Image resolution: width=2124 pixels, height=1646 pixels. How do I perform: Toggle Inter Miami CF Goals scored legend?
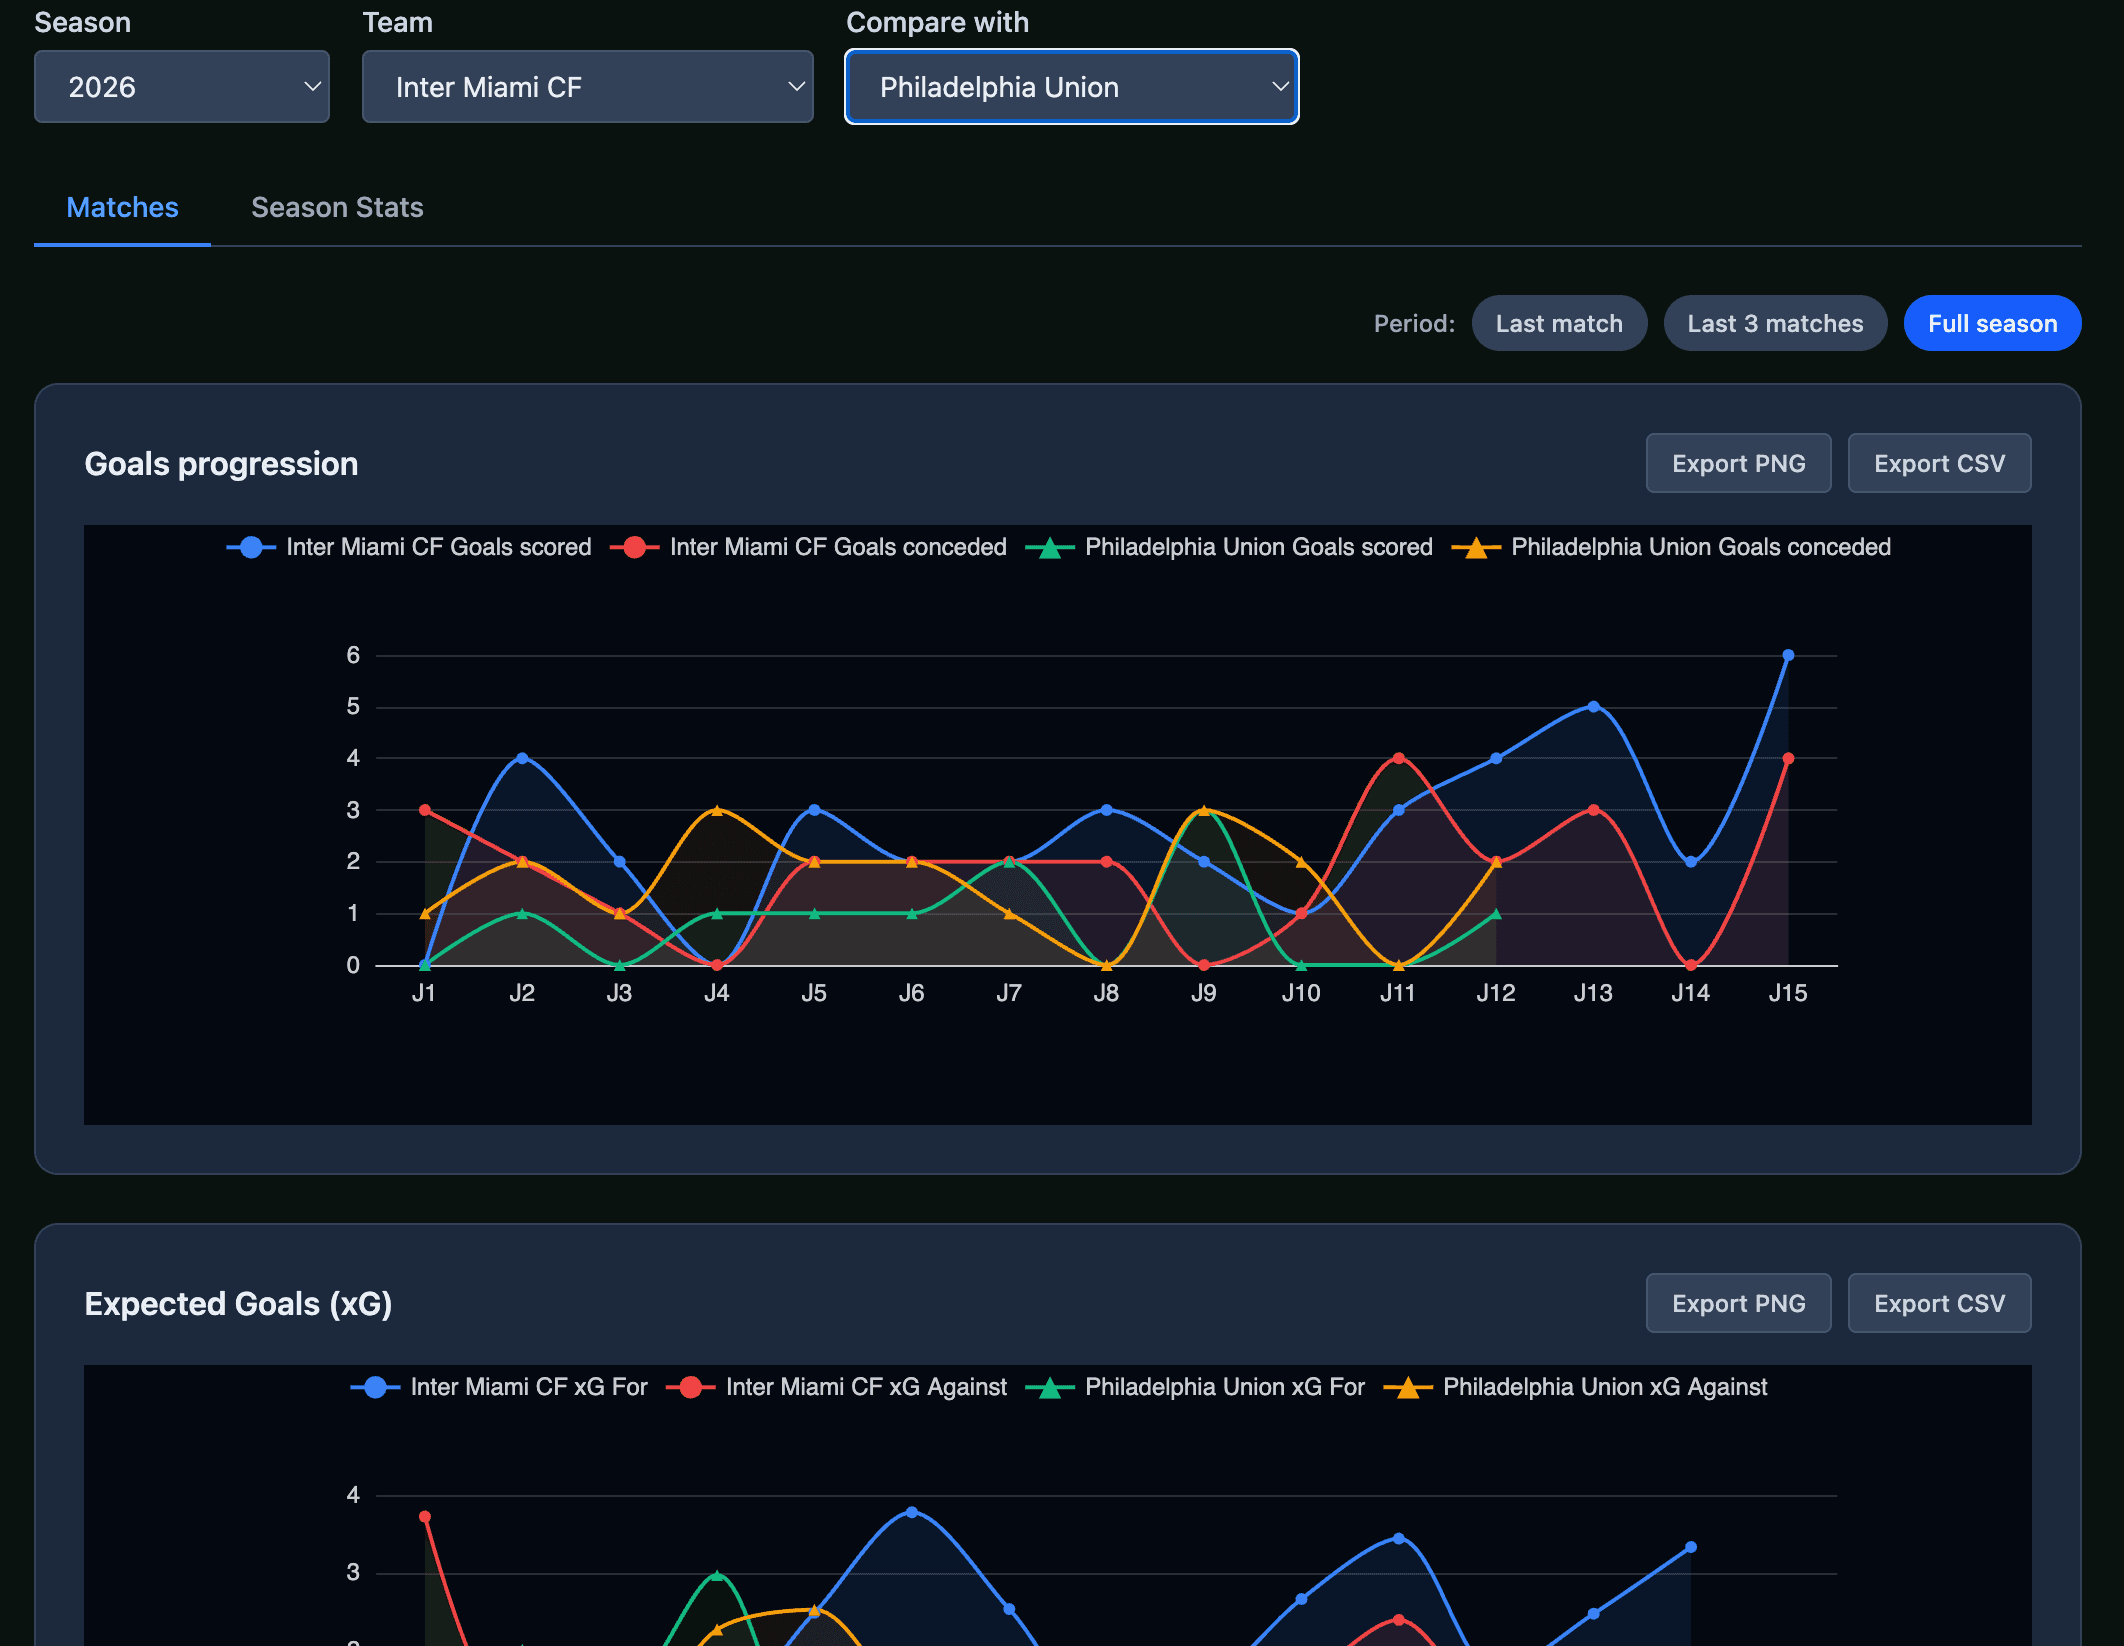coord(409,547)
